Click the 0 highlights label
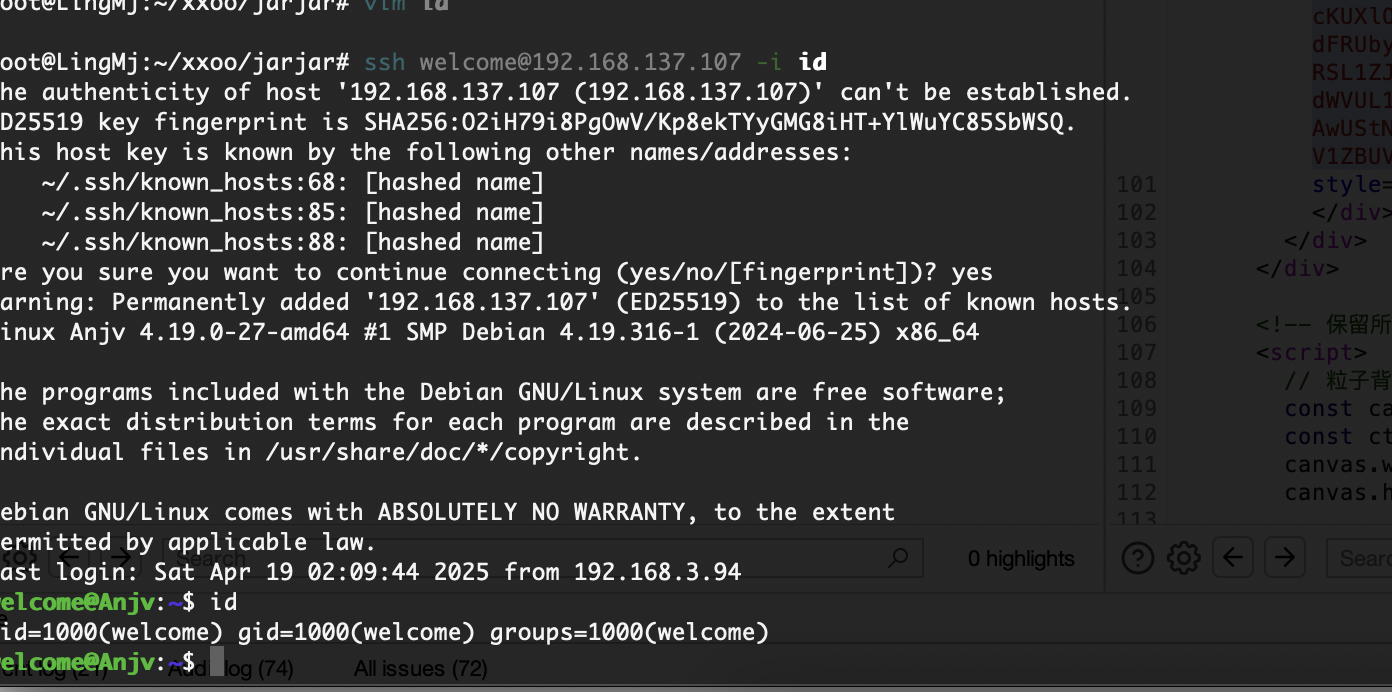 1021,559
